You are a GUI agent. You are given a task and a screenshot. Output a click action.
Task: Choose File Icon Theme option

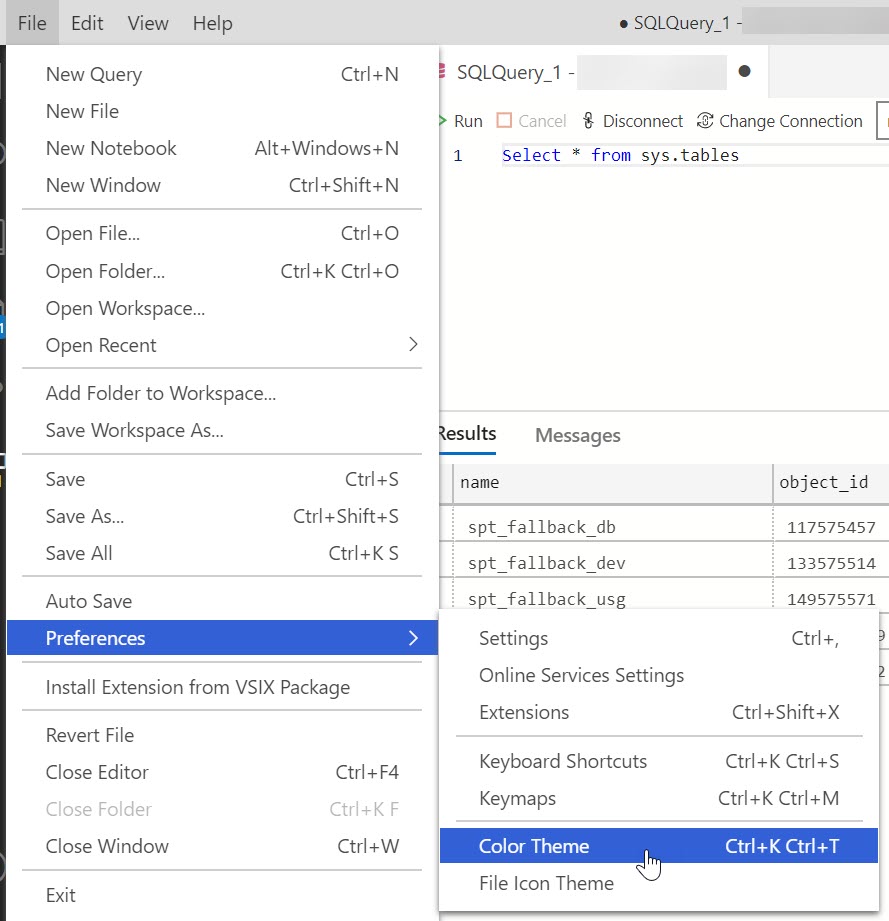pyautogui.click(x=546, y=883)
